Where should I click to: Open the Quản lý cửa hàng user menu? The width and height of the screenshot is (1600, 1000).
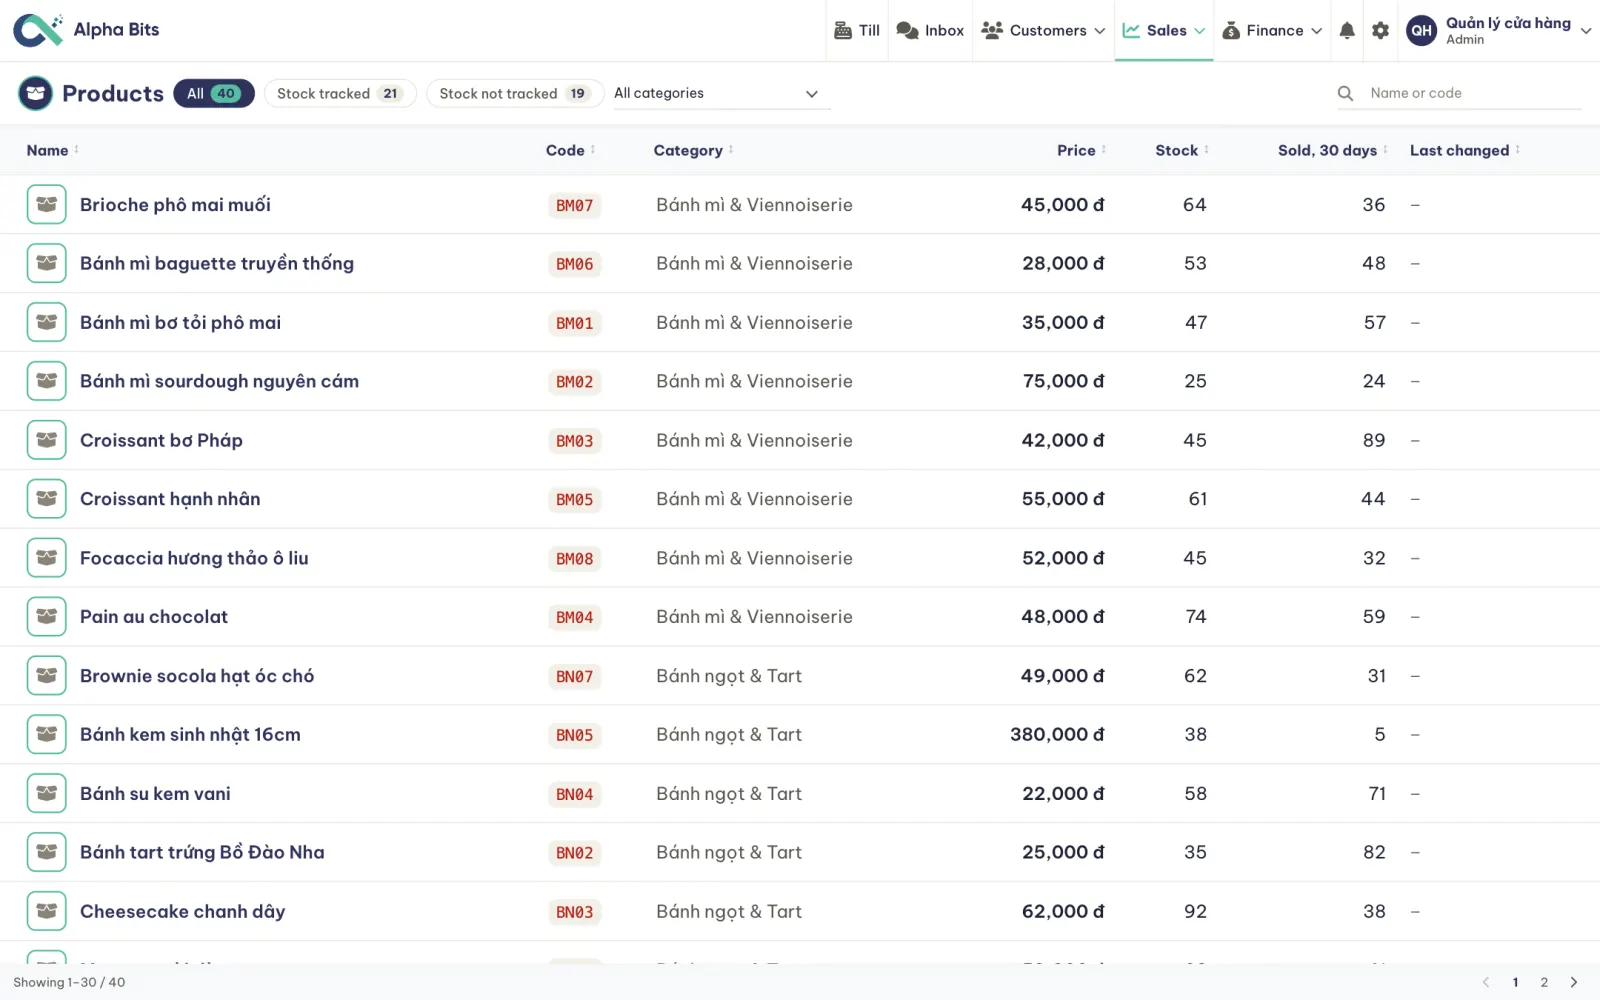[x=1498, y=31]
